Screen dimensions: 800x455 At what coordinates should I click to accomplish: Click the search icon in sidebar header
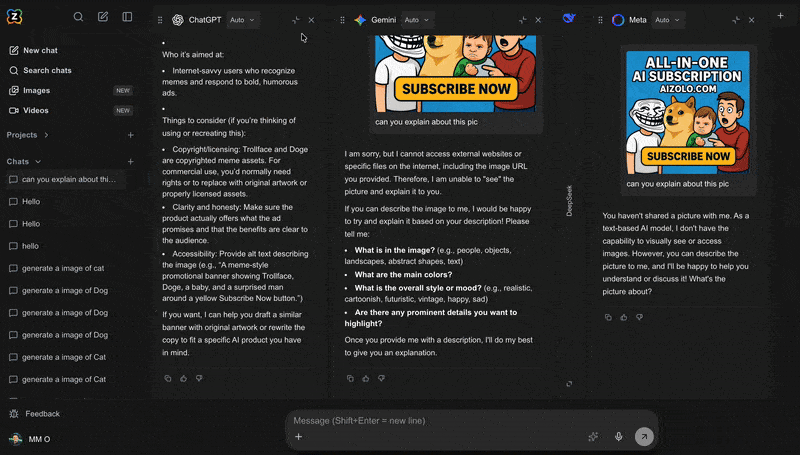[x=78, y=17]
